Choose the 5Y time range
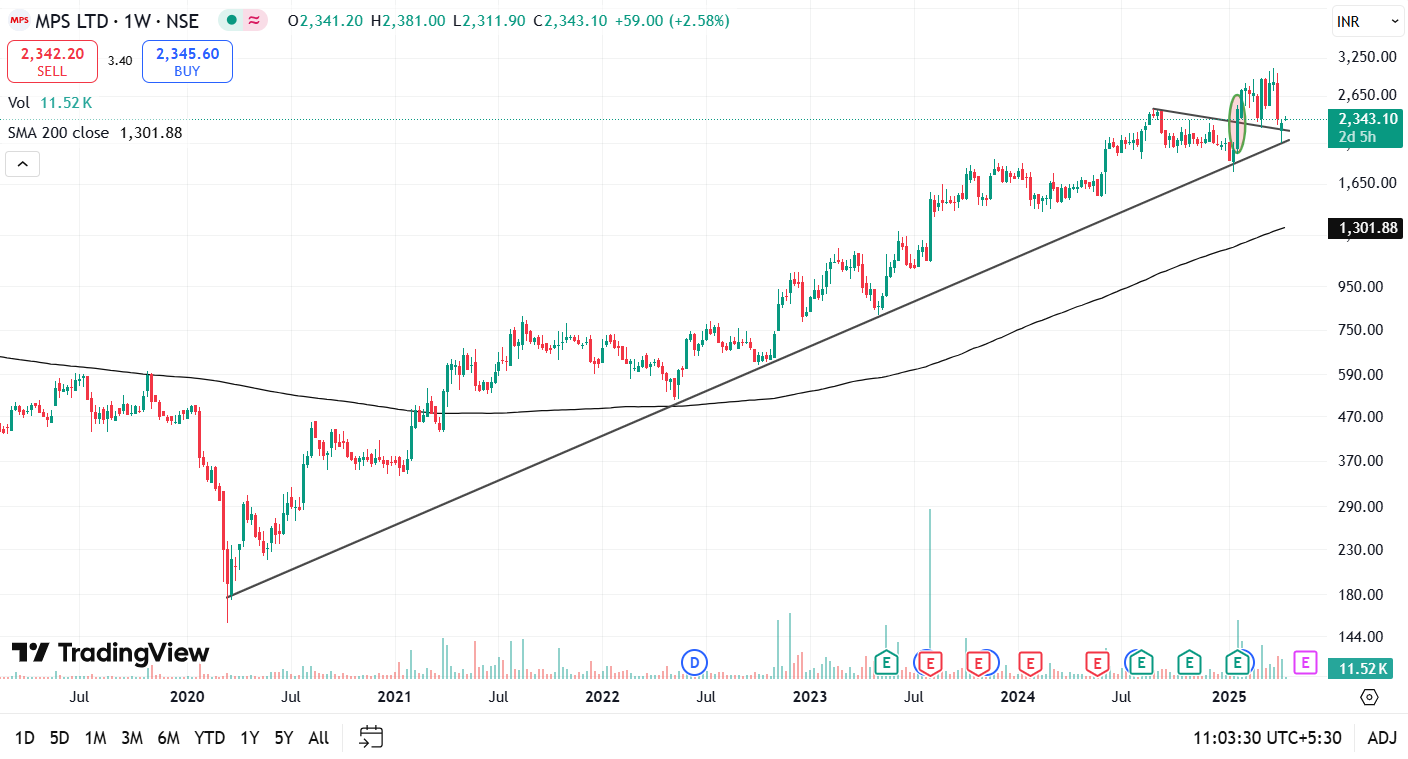The image size is (1408, 759). pos(284,738)
